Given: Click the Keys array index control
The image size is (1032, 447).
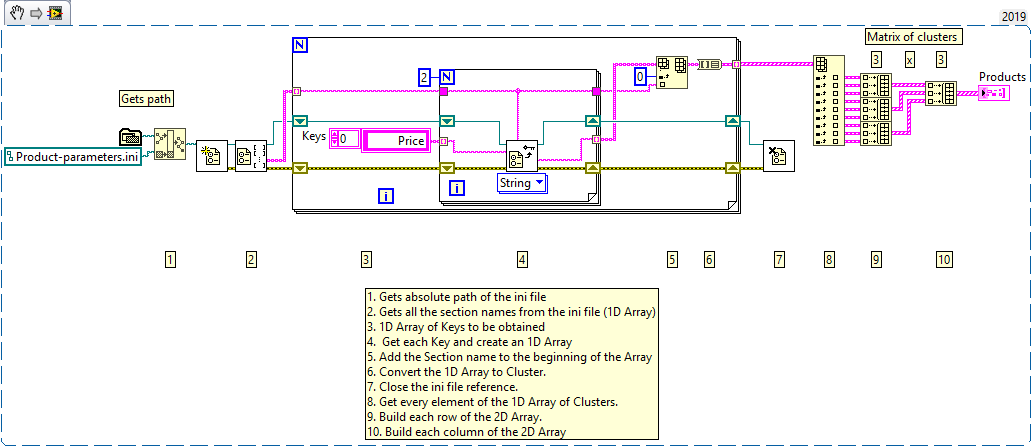Looking at the screenshot, I should (x=345, y=141).
